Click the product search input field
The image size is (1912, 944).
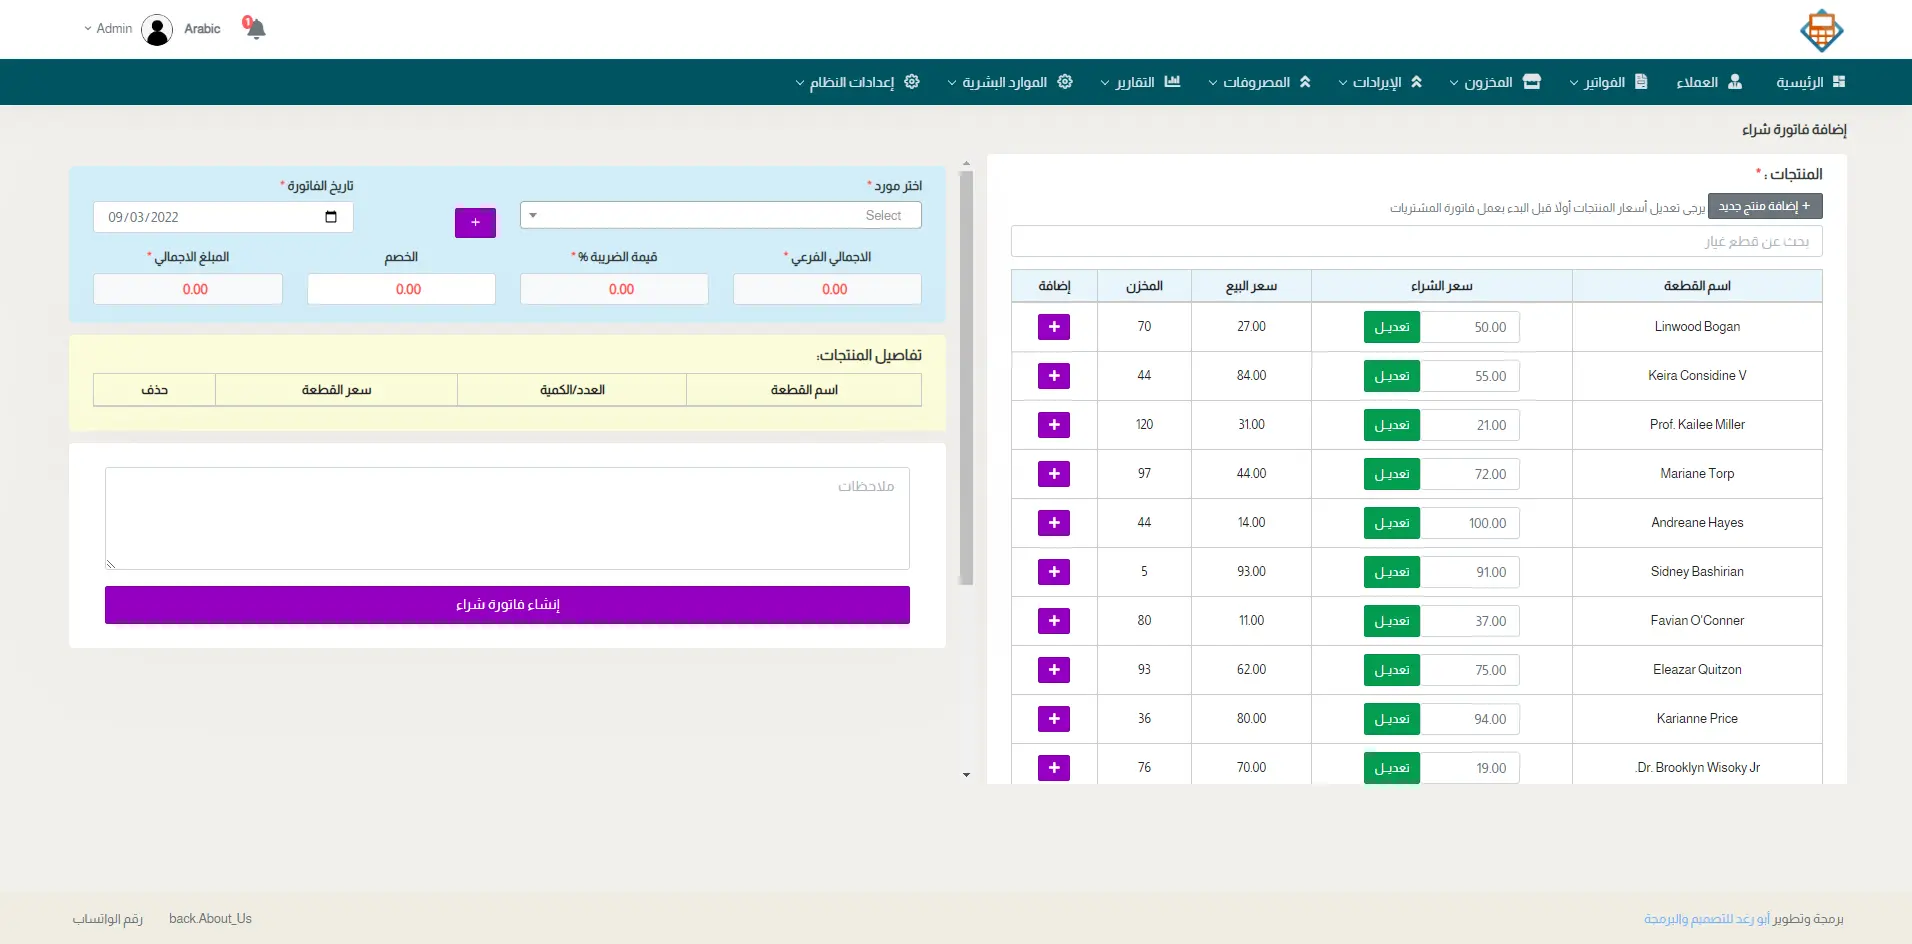(x=1416, y=242)
